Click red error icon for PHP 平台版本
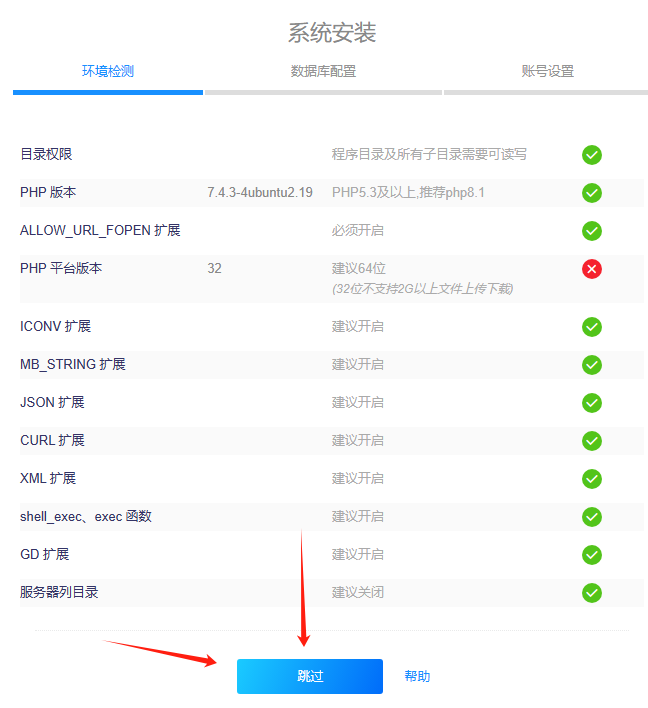This screenshot has height=708, width=648. click(592, 269)
